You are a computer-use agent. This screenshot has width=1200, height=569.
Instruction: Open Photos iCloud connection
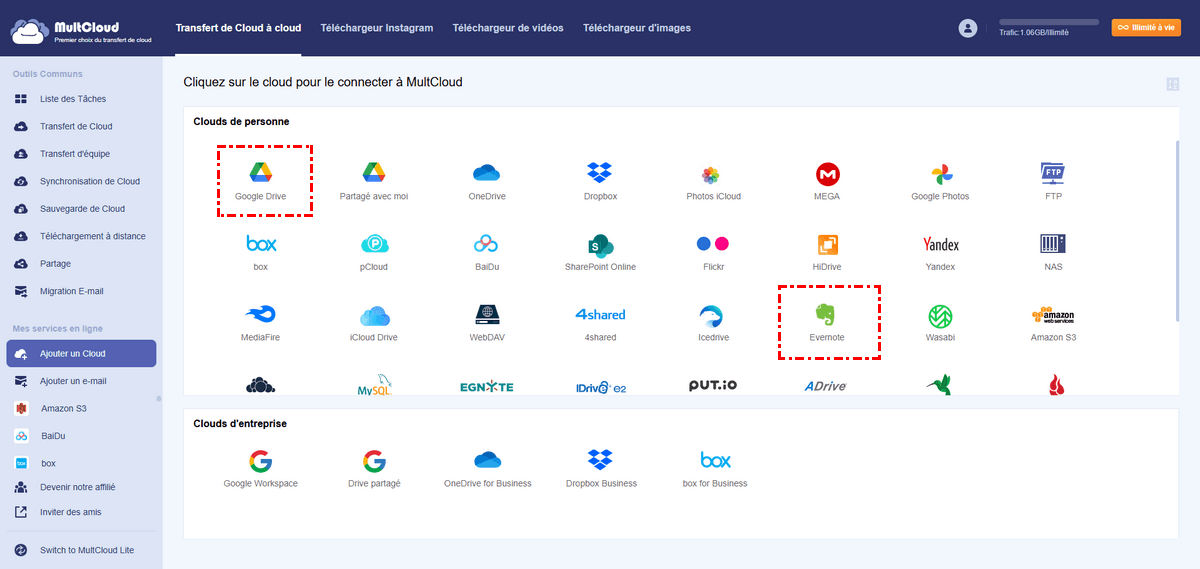click(714, 181)
